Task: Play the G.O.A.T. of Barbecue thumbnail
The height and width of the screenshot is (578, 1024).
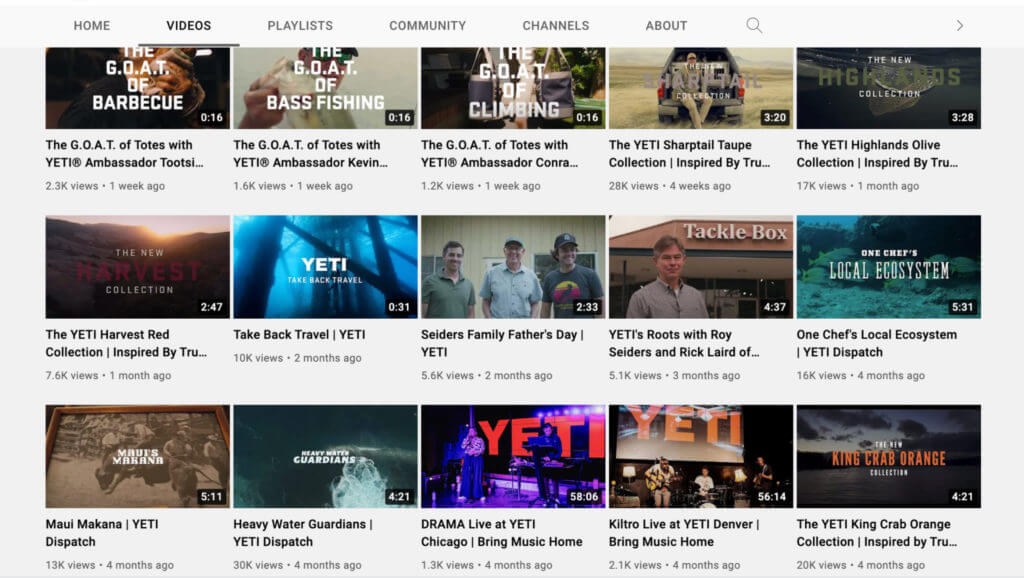Action: coord(136,87)
